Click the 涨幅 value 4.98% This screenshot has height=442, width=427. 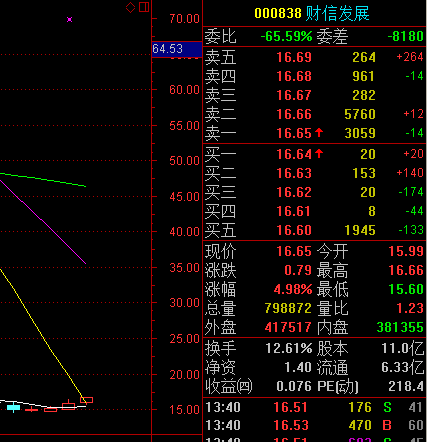click(293, 289)
